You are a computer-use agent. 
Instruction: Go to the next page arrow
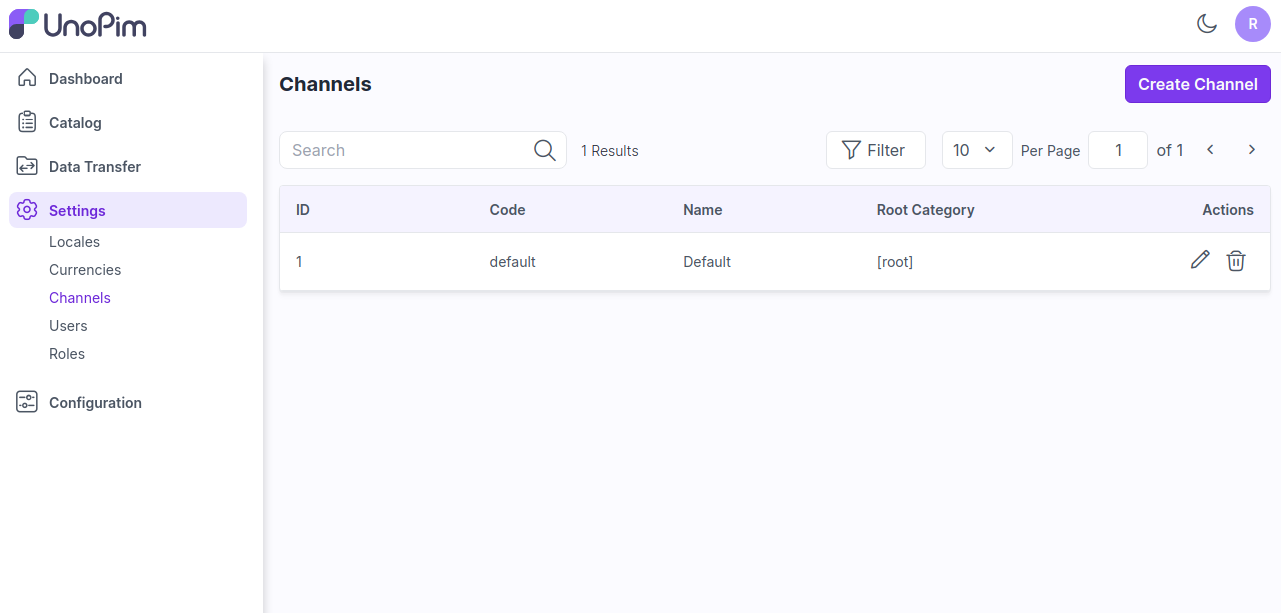(x=1251, y=150)
